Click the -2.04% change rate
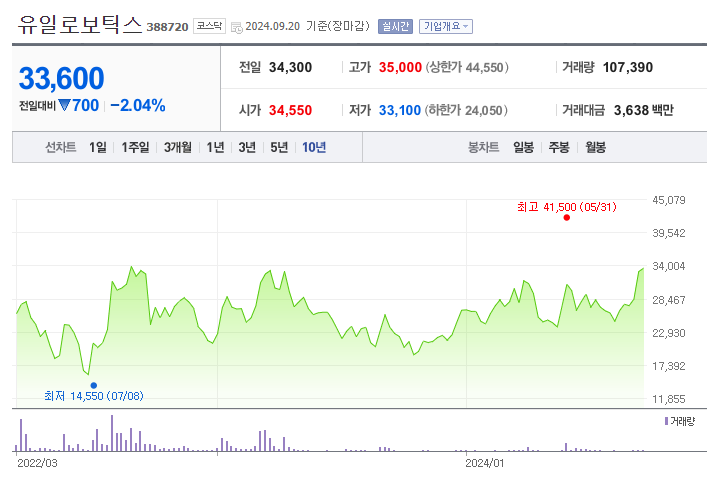This screenshot has height=478, width=707. [x=138, y=106]
